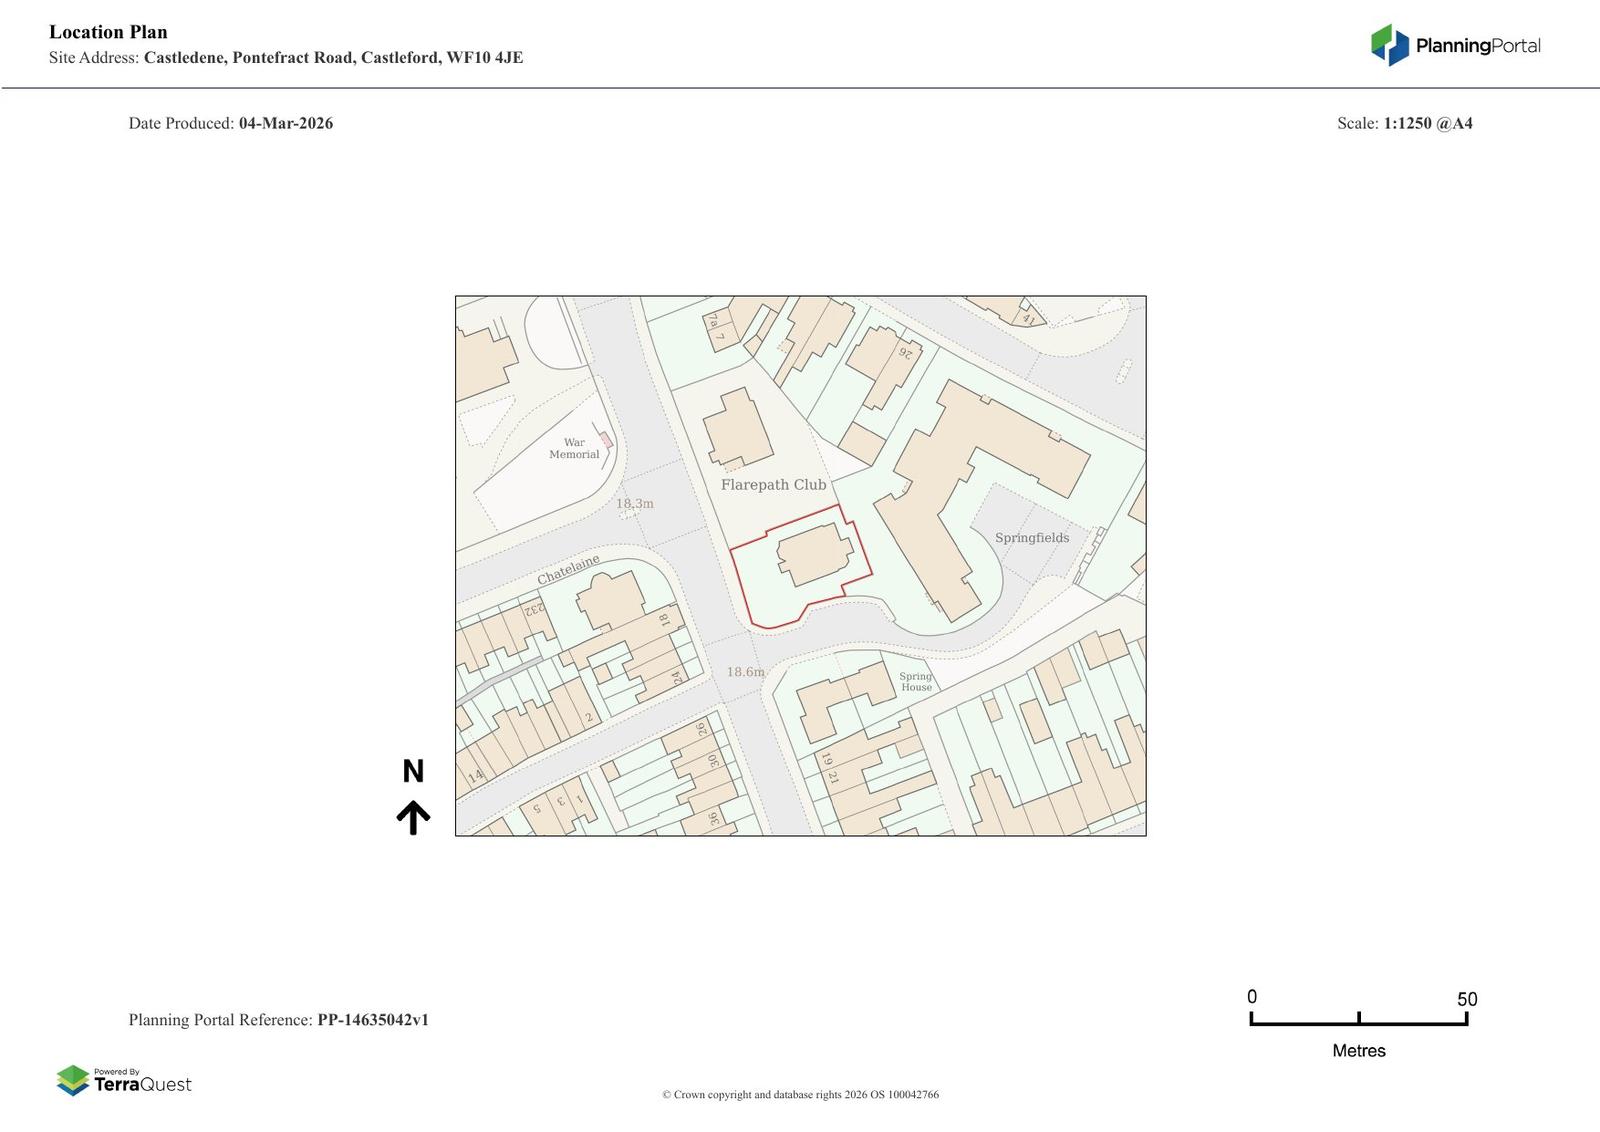Image resolution: width=1600 pixels, height=1132 pixels.
Task: Click the PlanningPortal logo icon
Action: coord(1389,45)
